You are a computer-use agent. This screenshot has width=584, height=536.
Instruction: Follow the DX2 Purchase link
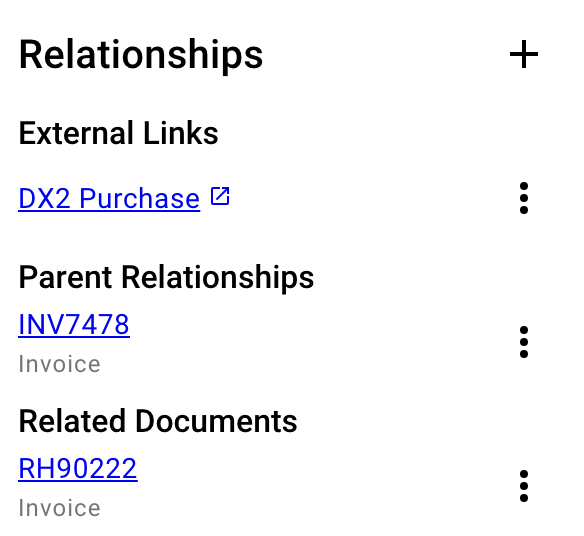pyautogui.click(x=109, y=199)
